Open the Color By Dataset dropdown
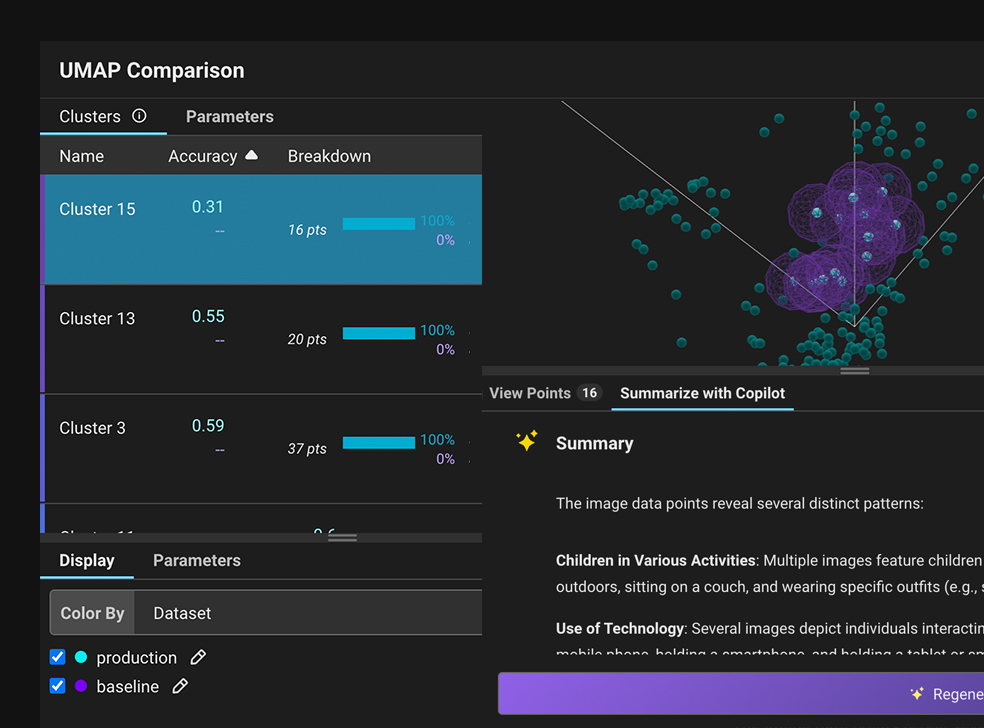The width and height of the screenshot is (984, 728). (310, 613)
